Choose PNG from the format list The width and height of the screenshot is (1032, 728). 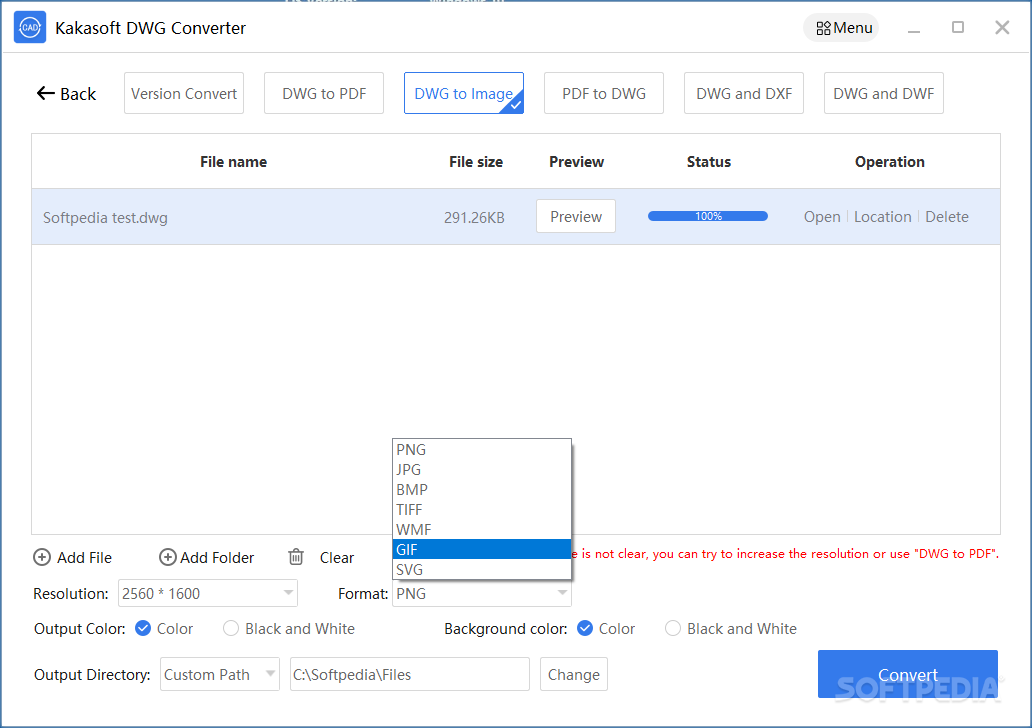[x=482, y=450]
